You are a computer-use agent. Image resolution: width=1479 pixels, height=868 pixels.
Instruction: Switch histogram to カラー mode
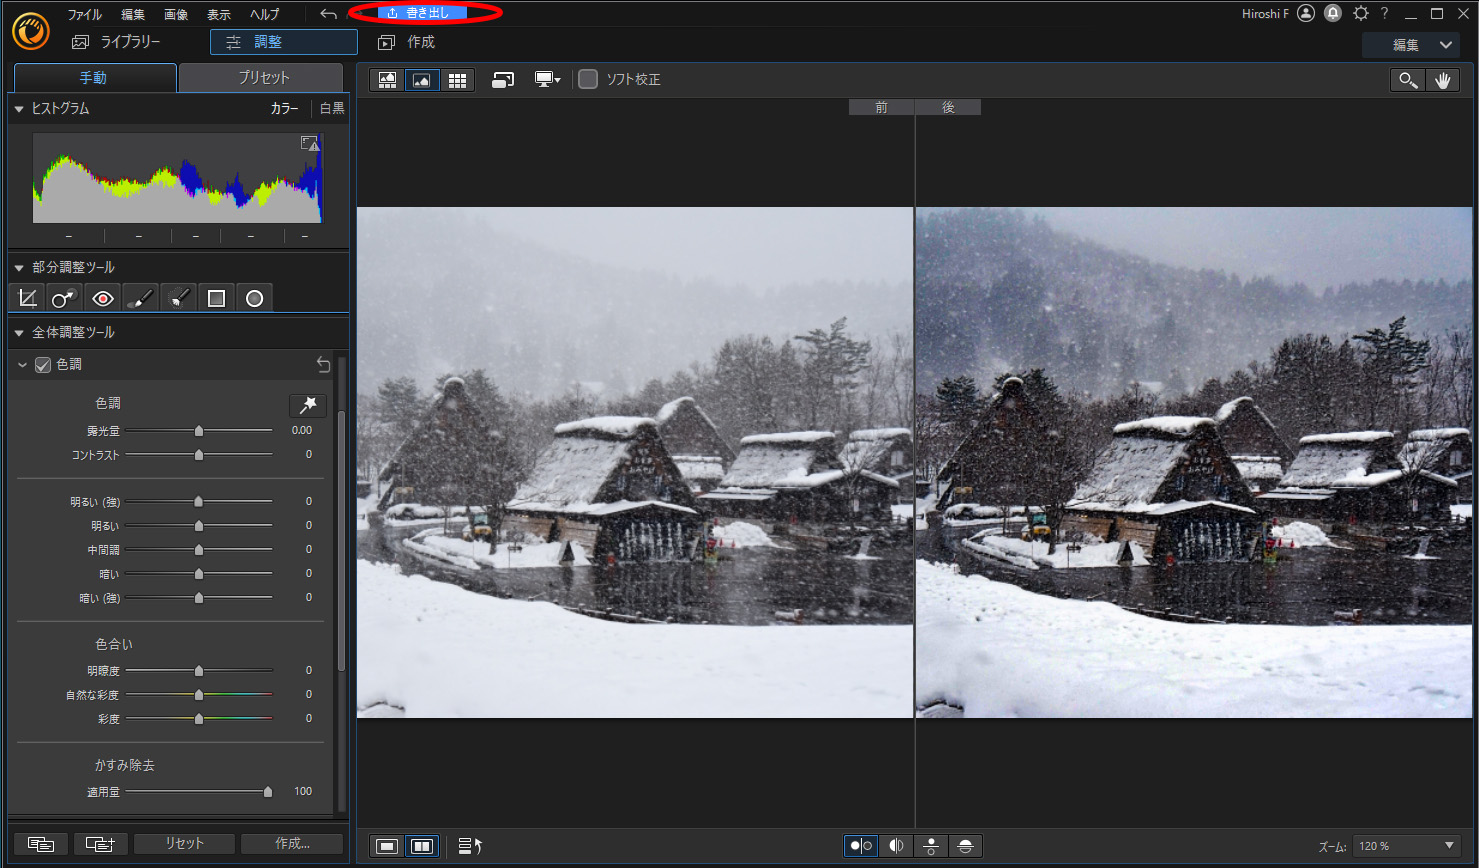[284, 108]
